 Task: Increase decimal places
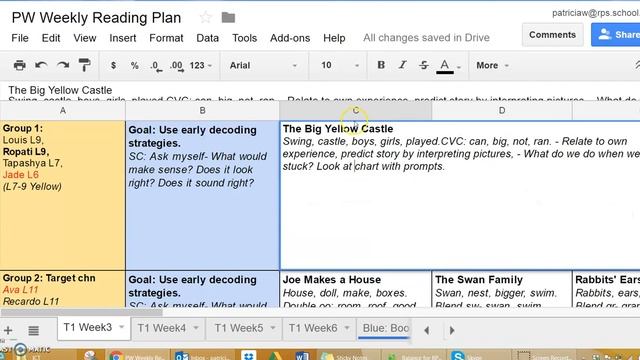[x=177, y=66]
